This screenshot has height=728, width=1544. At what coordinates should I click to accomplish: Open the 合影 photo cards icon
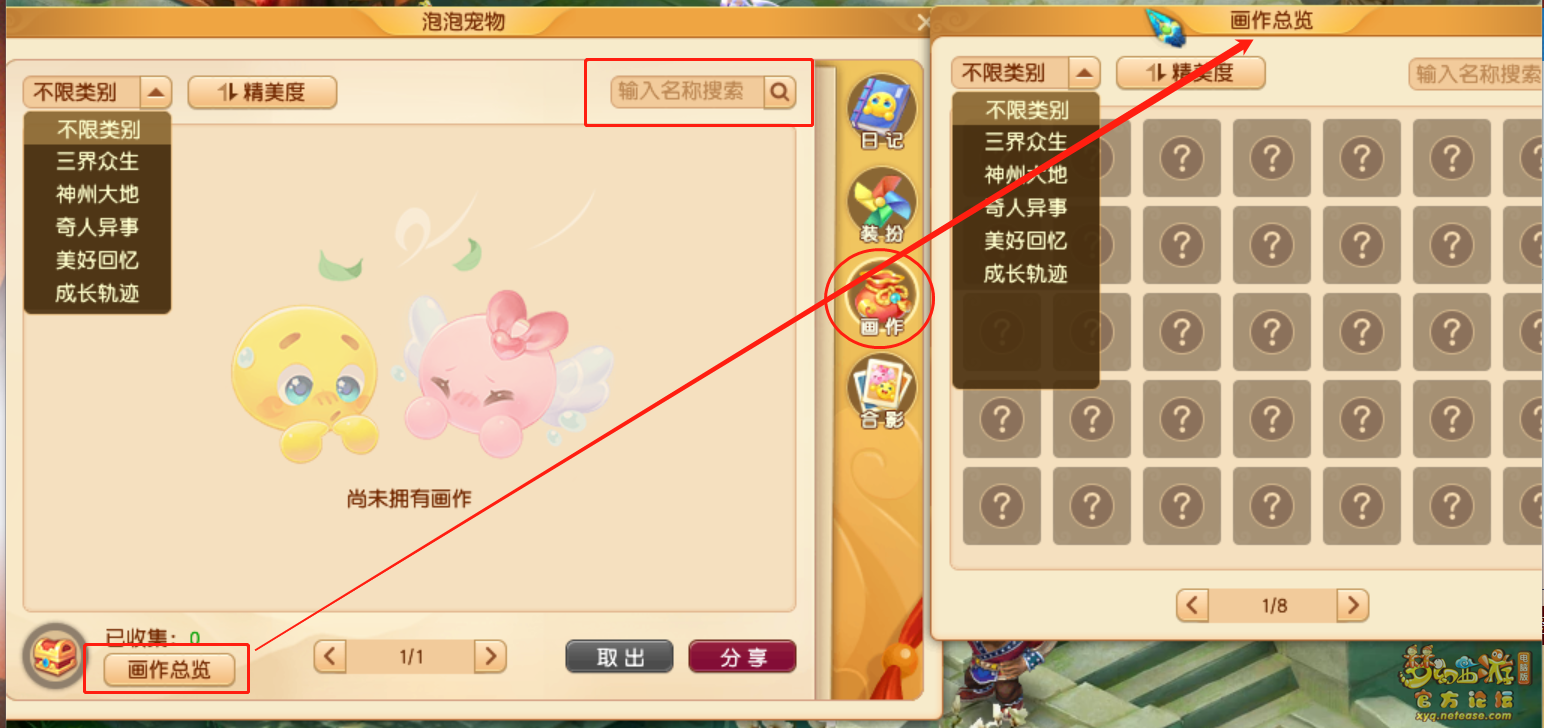click(882, 391)
